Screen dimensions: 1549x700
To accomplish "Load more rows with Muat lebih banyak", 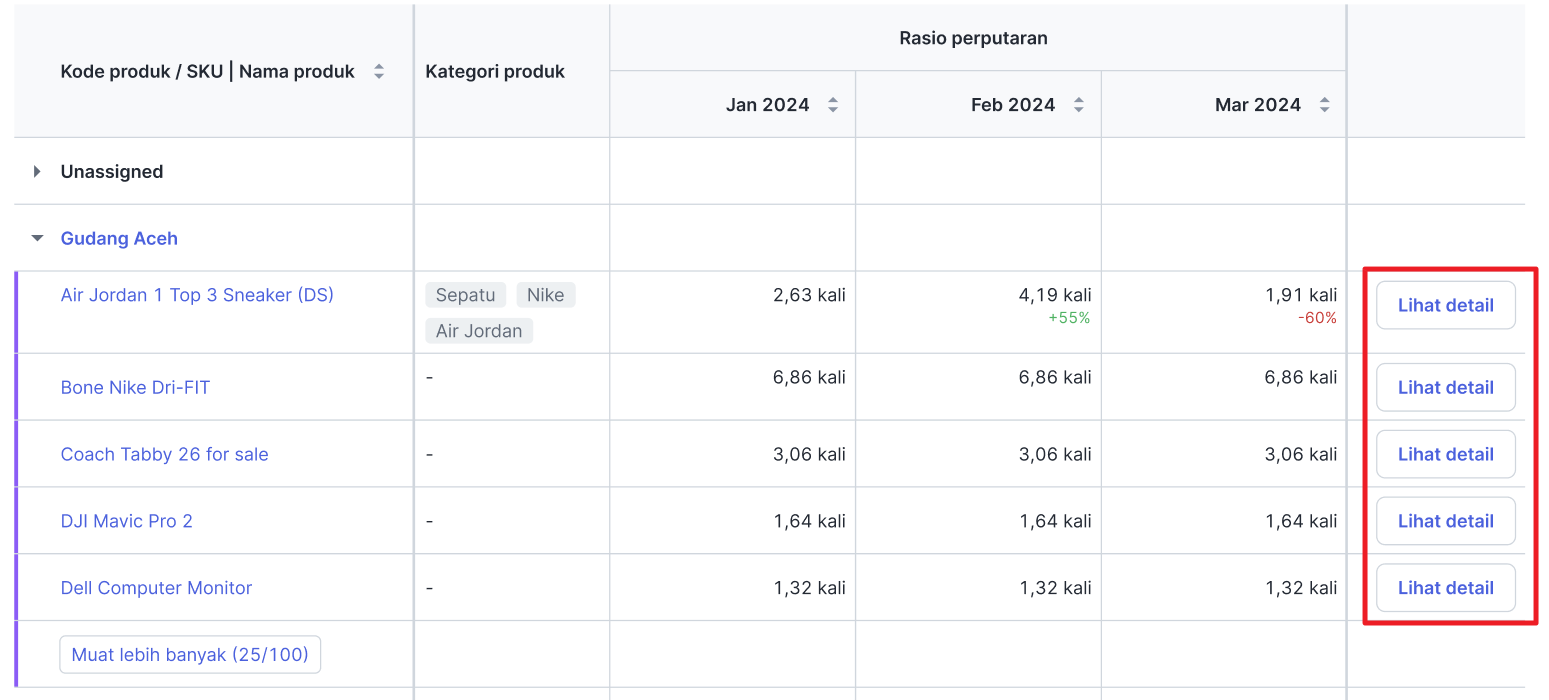I will coord(190,656).
